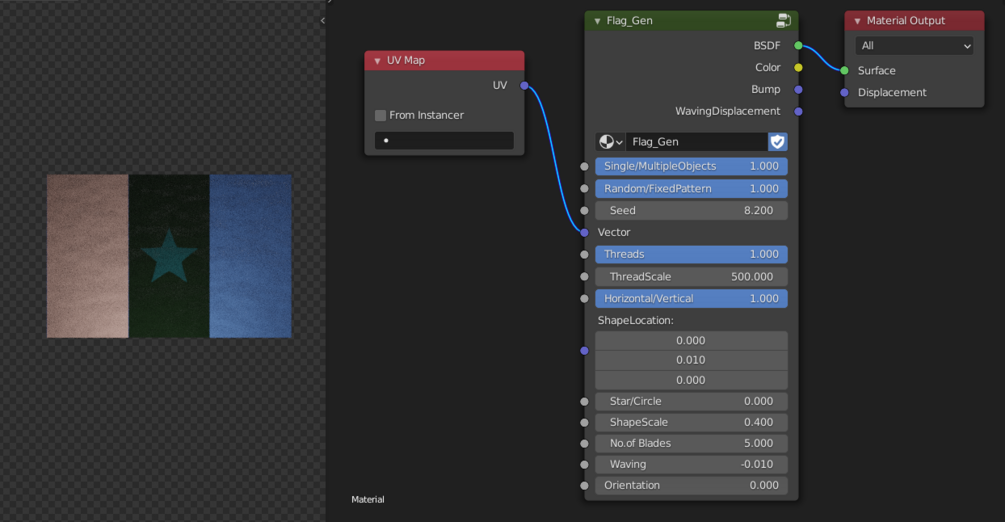Click the ShapeScale input socket

tap(584, 423)
